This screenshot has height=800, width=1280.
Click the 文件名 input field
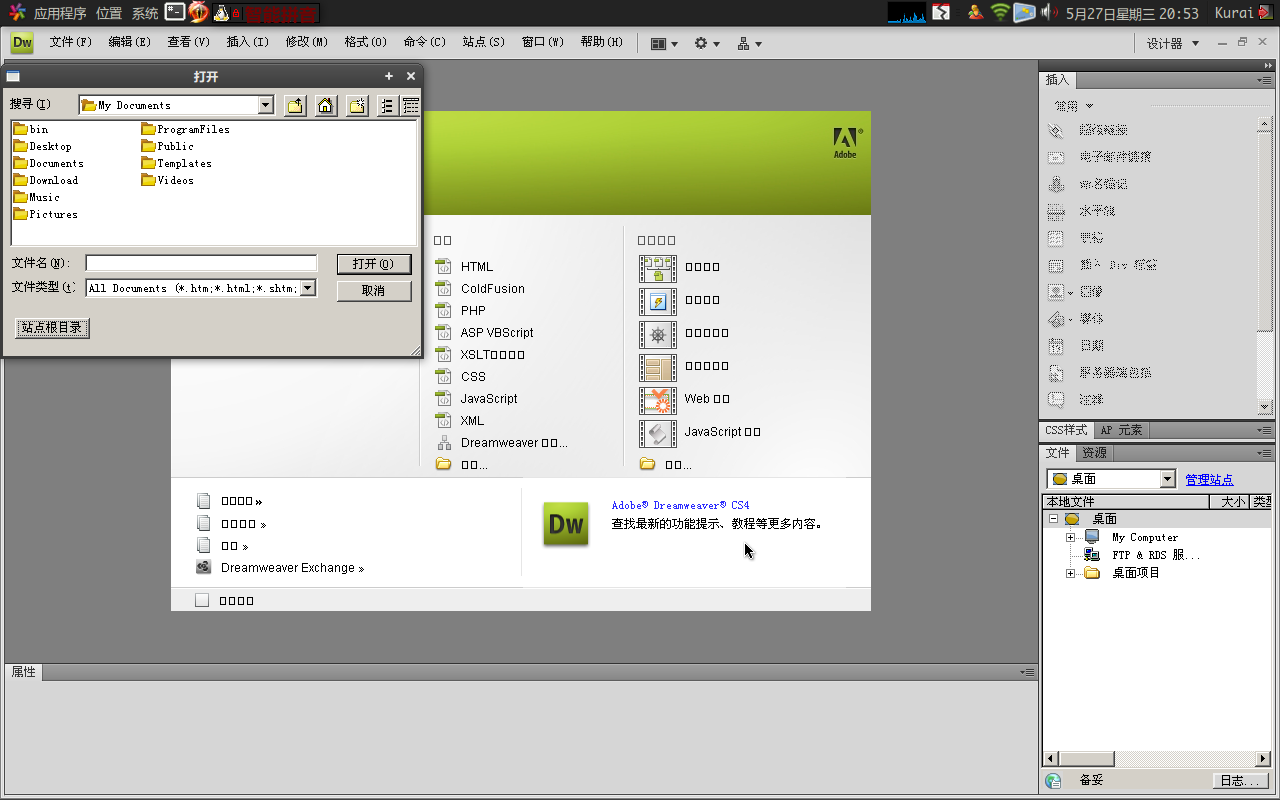pyautogui.click(x=201, y=263)
